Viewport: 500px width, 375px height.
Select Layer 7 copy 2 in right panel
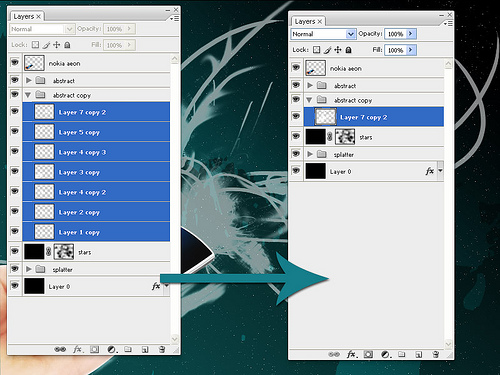(374, 117)
